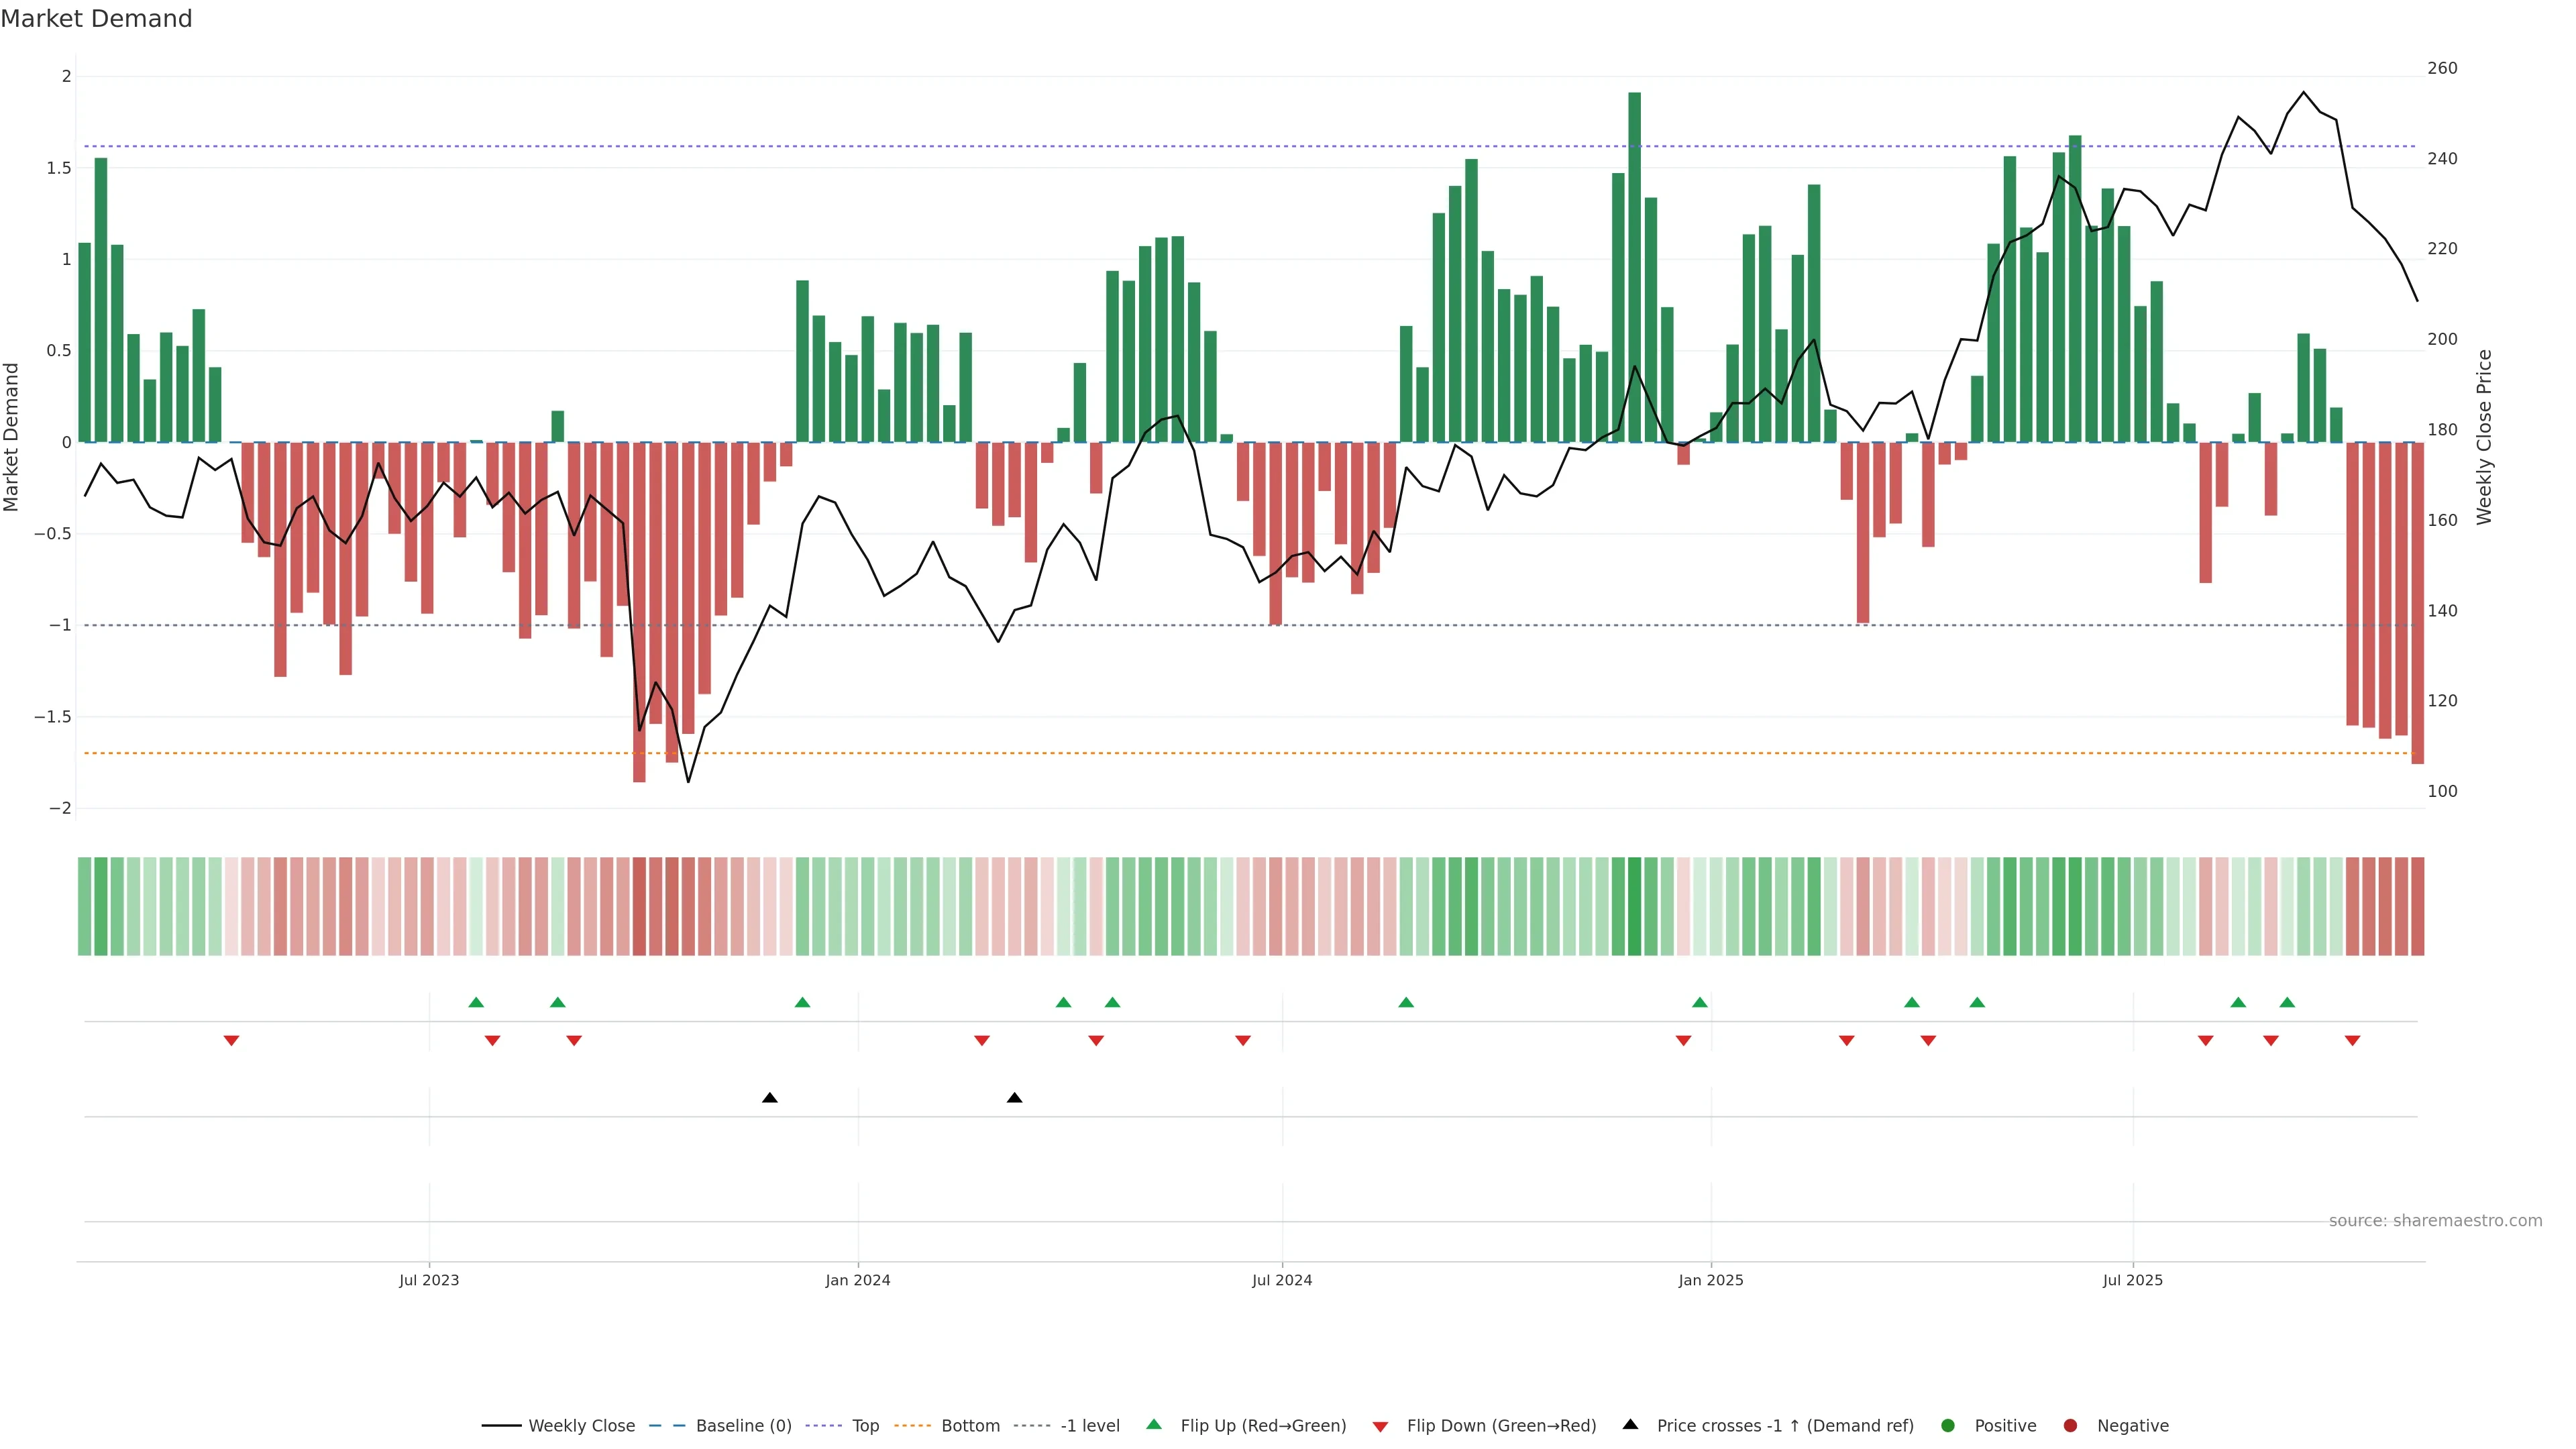Click rightmost red flip-down marker

click(x=2352, y=1041)
